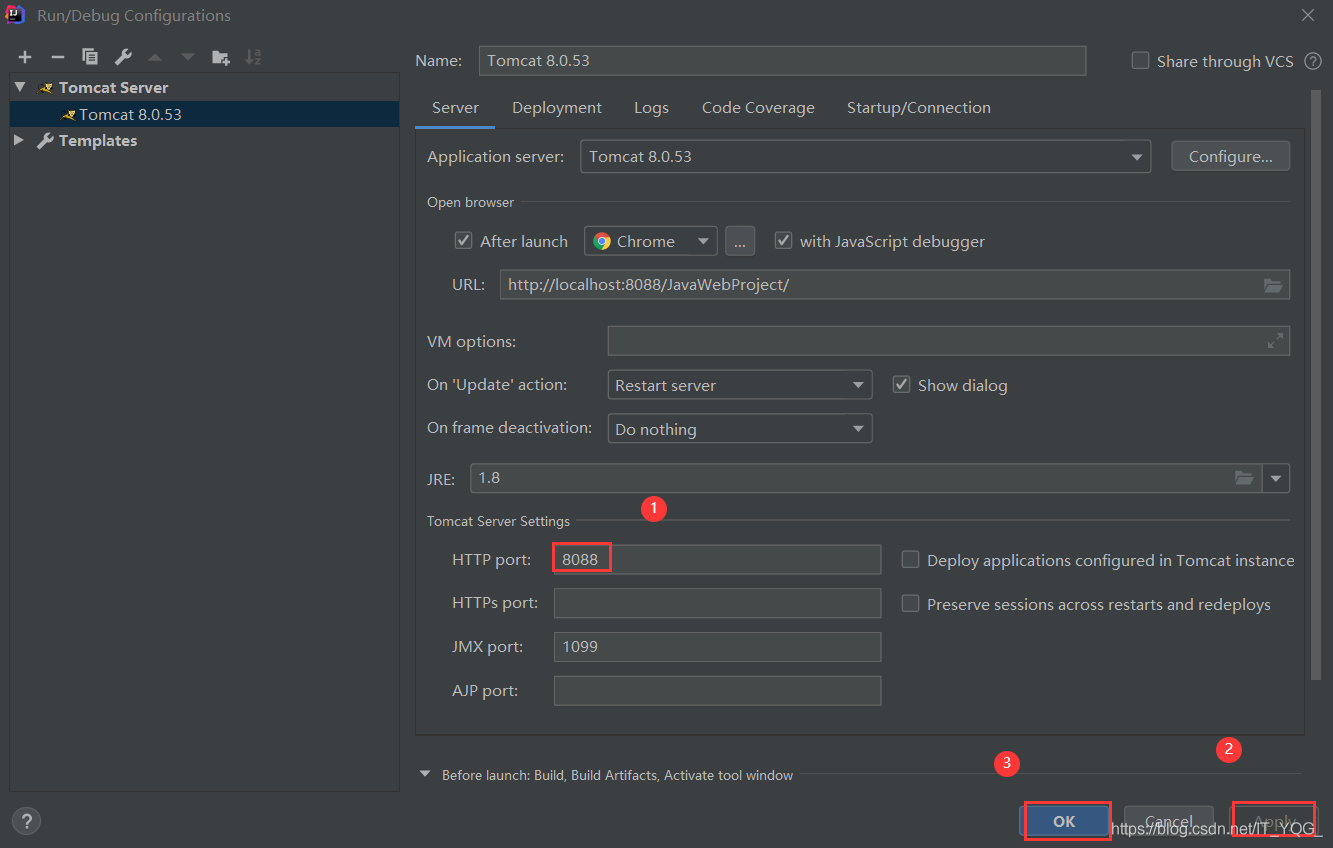The image size is (1333, 848).
Task: Enable Share through VCS
Action: tap(1140, 61)
